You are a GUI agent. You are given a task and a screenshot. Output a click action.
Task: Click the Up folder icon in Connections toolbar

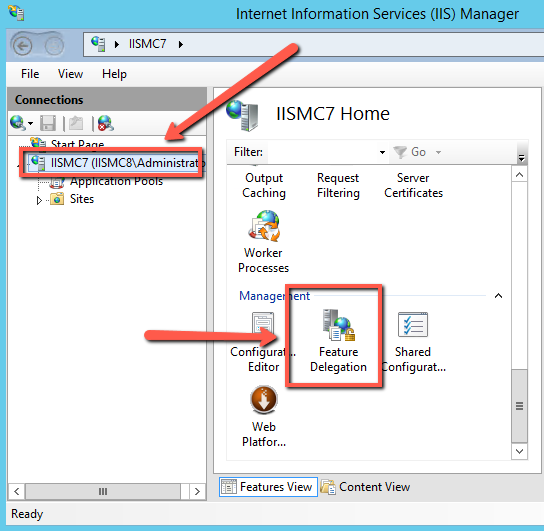point(76,123)
